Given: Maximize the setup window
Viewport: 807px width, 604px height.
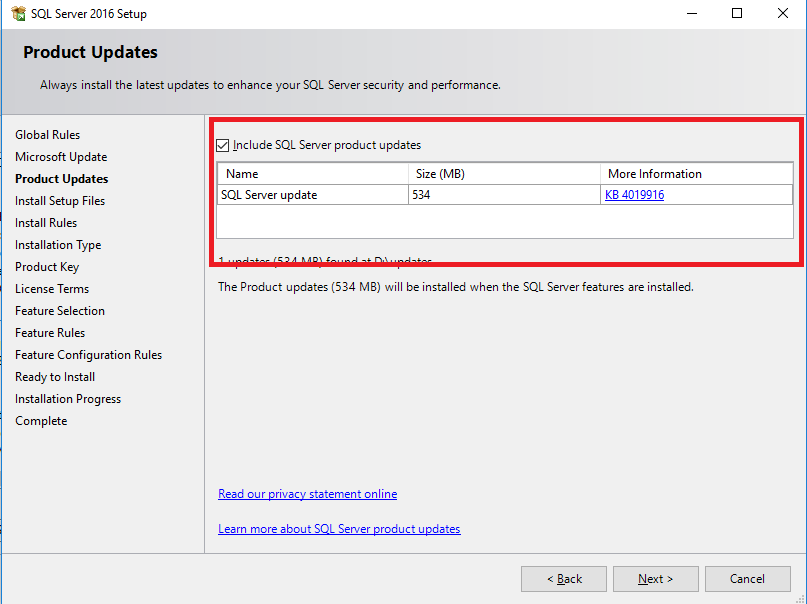Looking at the screenshot, I should tap(737, 14).
